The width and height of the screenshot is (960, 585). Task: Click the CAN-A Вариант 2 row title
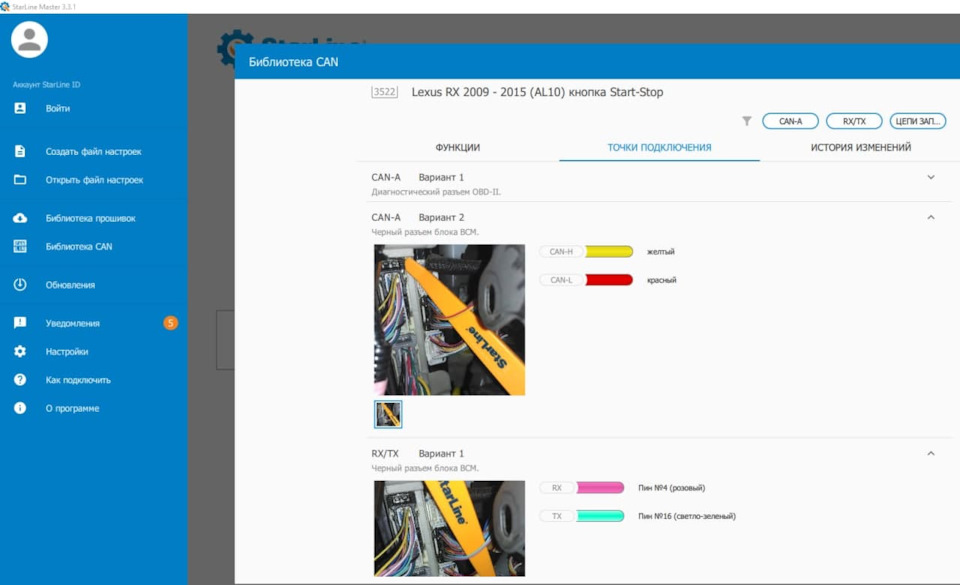pyautogui.click(x=418, y=217)
